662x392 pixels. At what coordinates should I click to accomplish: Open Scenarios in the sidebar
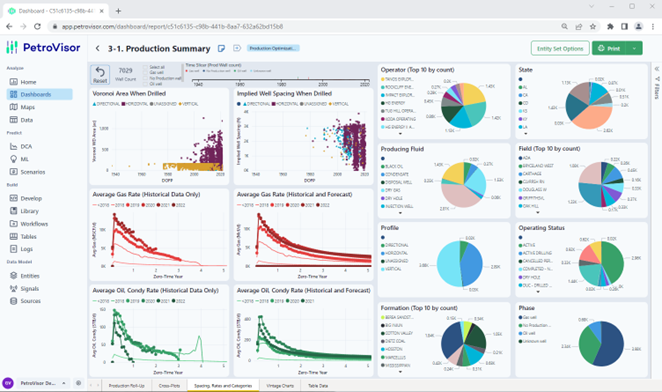(x=33, y=172)
